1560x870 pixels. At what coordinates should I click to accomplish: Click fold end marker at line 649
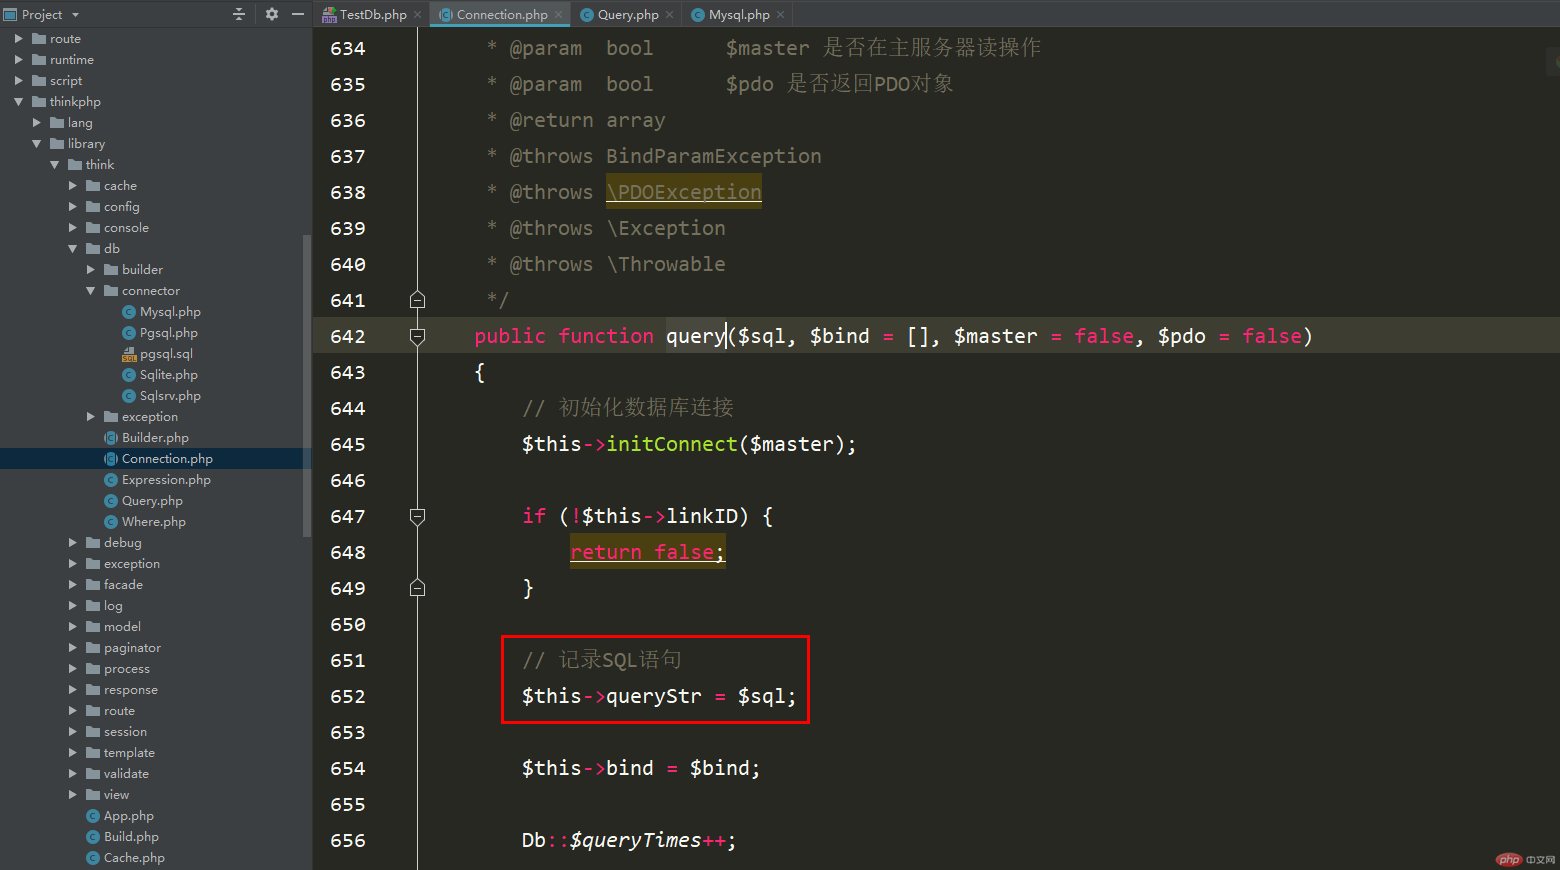[x=418, y=588]
